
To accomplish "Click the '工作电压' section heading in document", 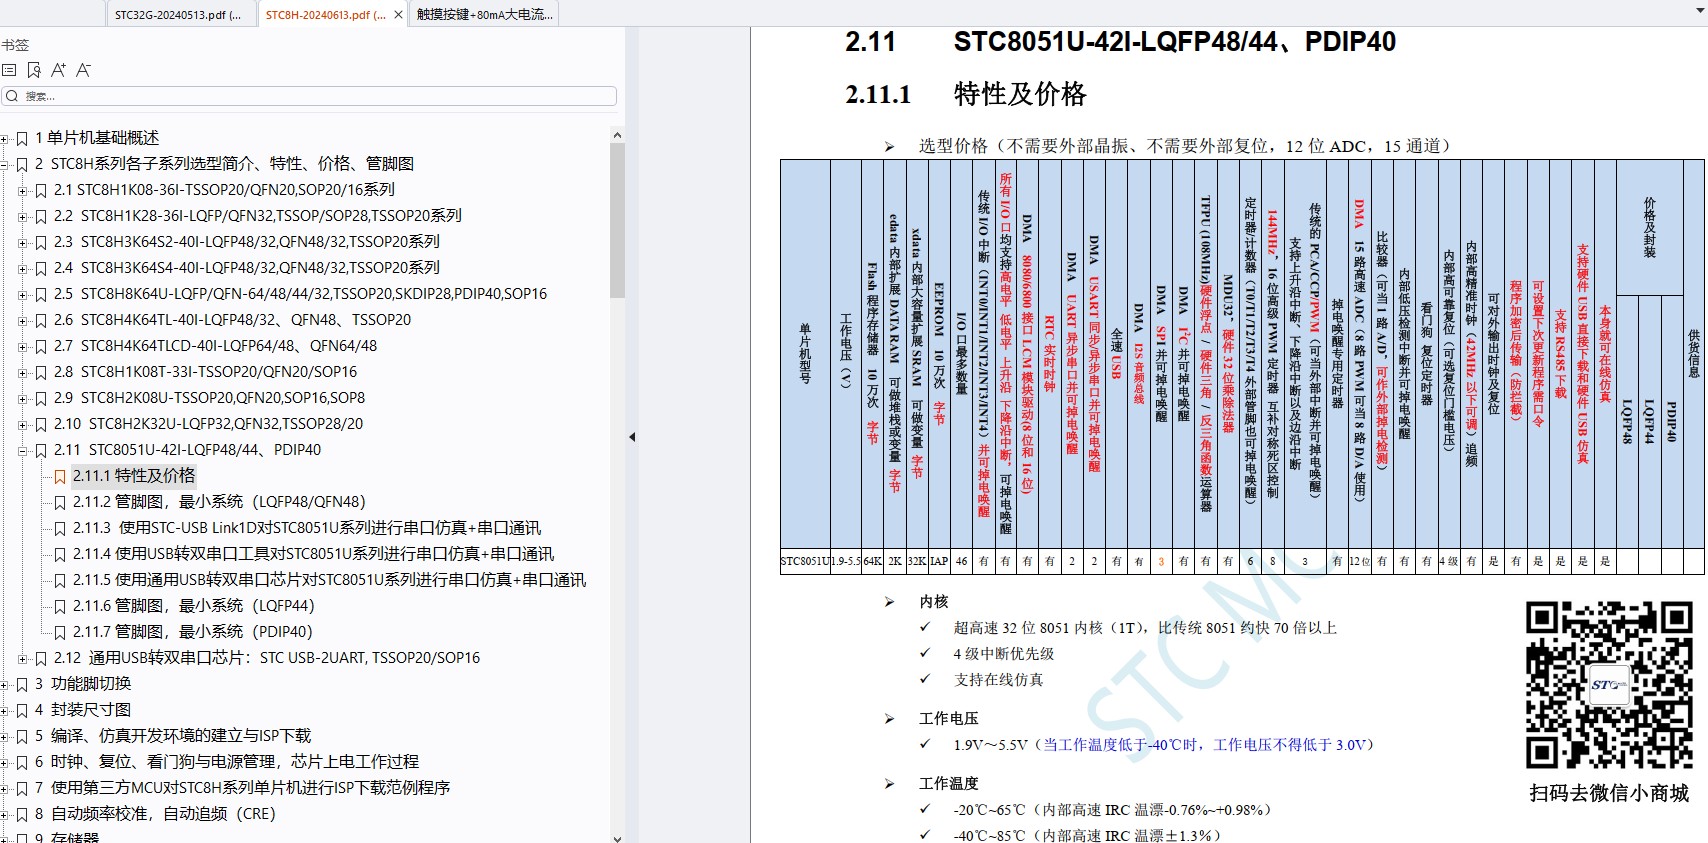I will point(949,719).
